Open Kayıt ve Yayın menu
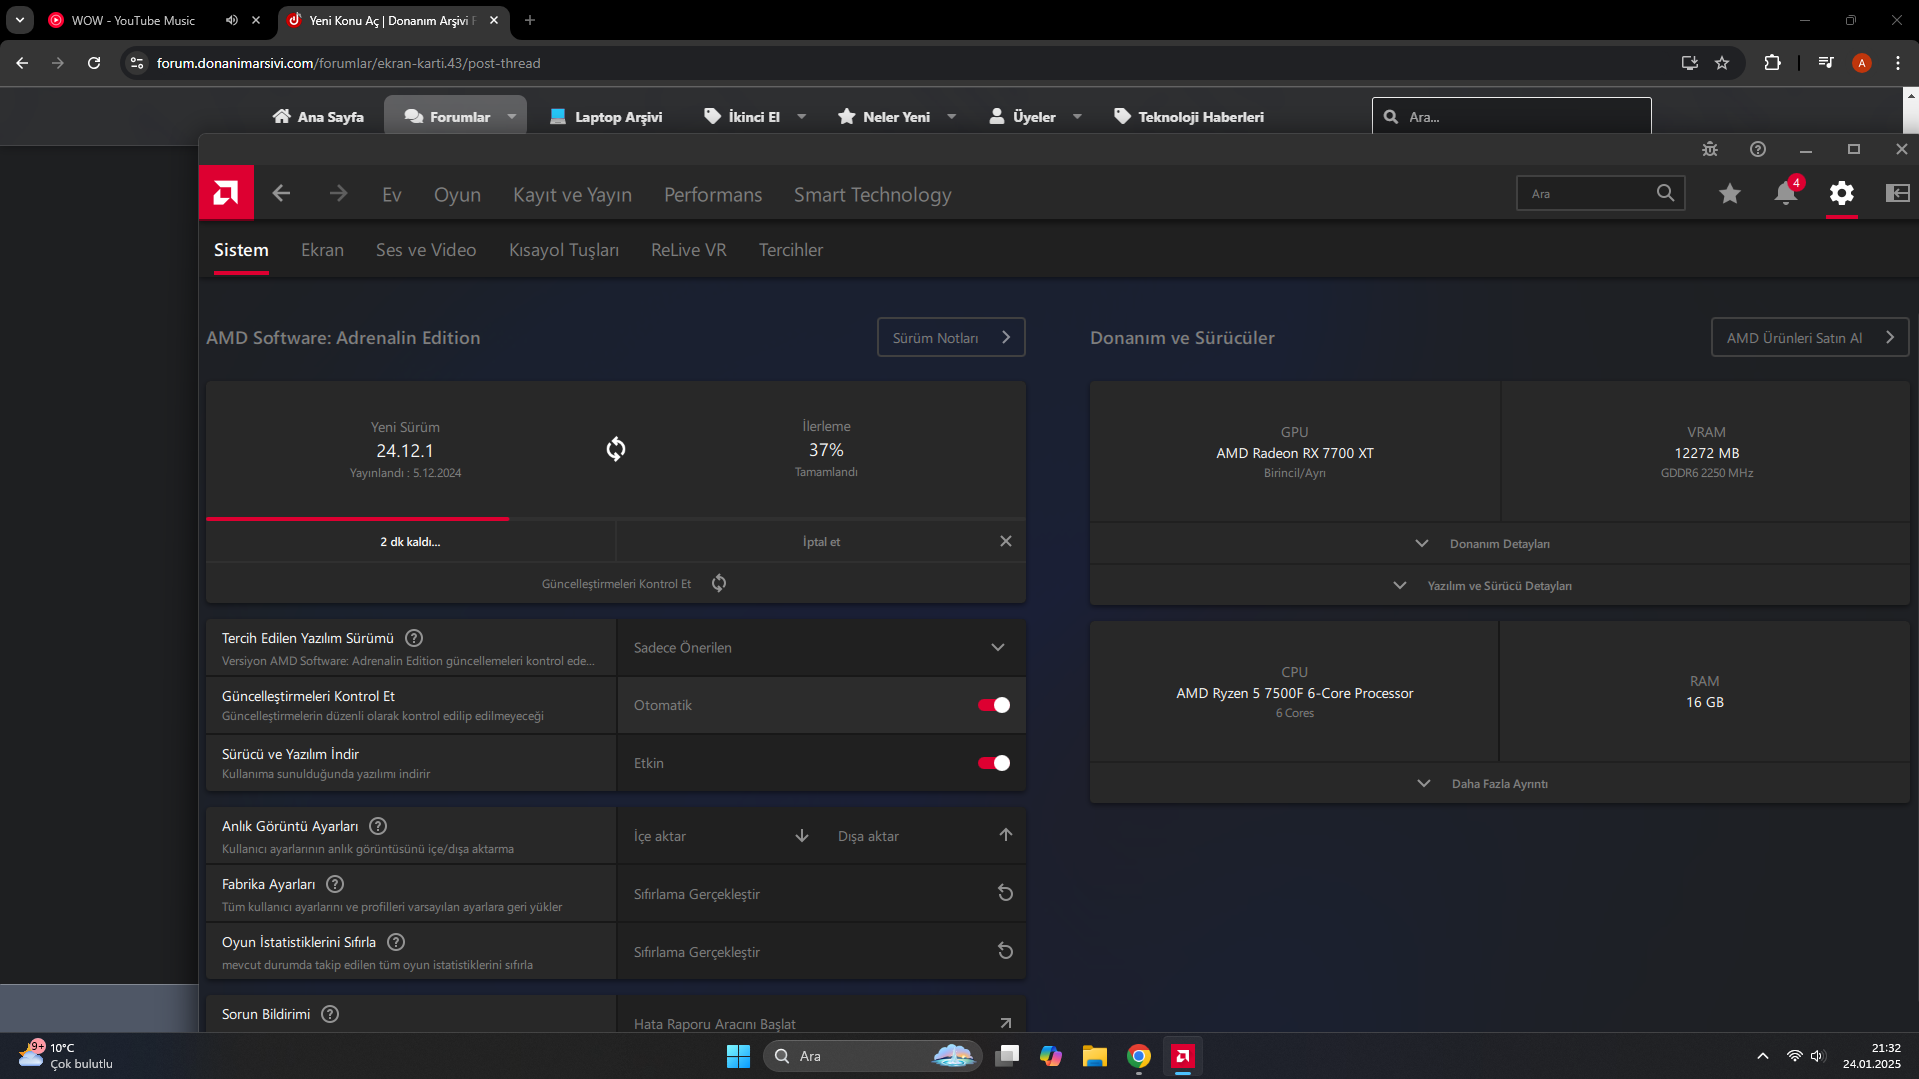The width and height of the screenshot is (1919, 1079). point(572,194)
